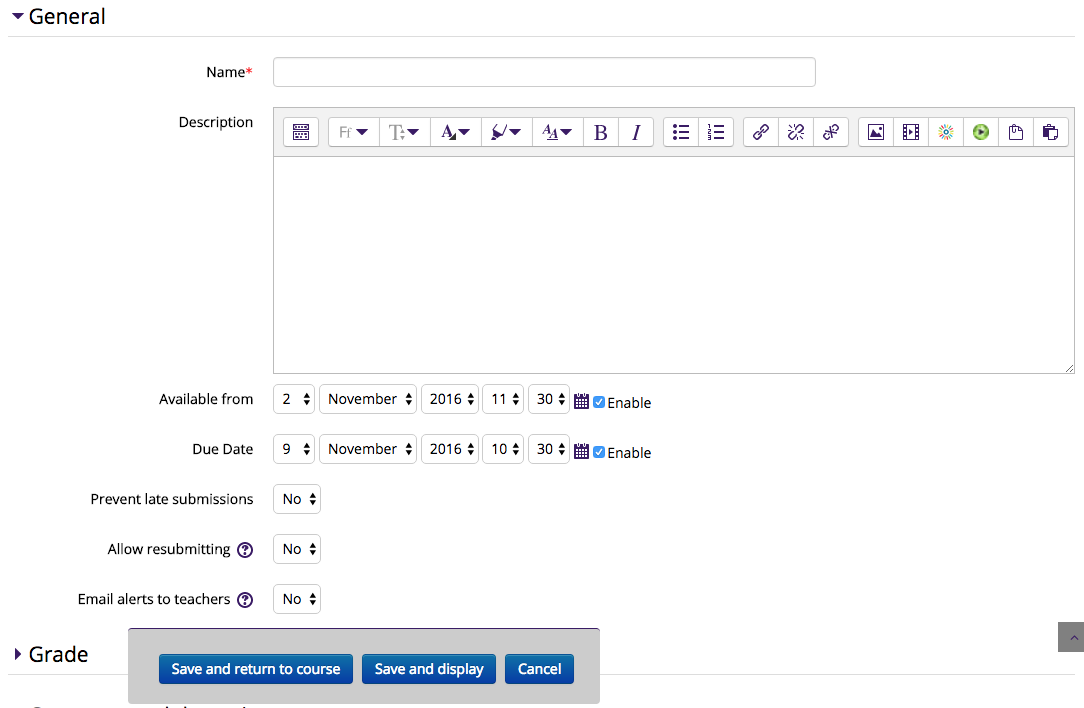Open the highlight color picker in editor

tap(507, 132)
